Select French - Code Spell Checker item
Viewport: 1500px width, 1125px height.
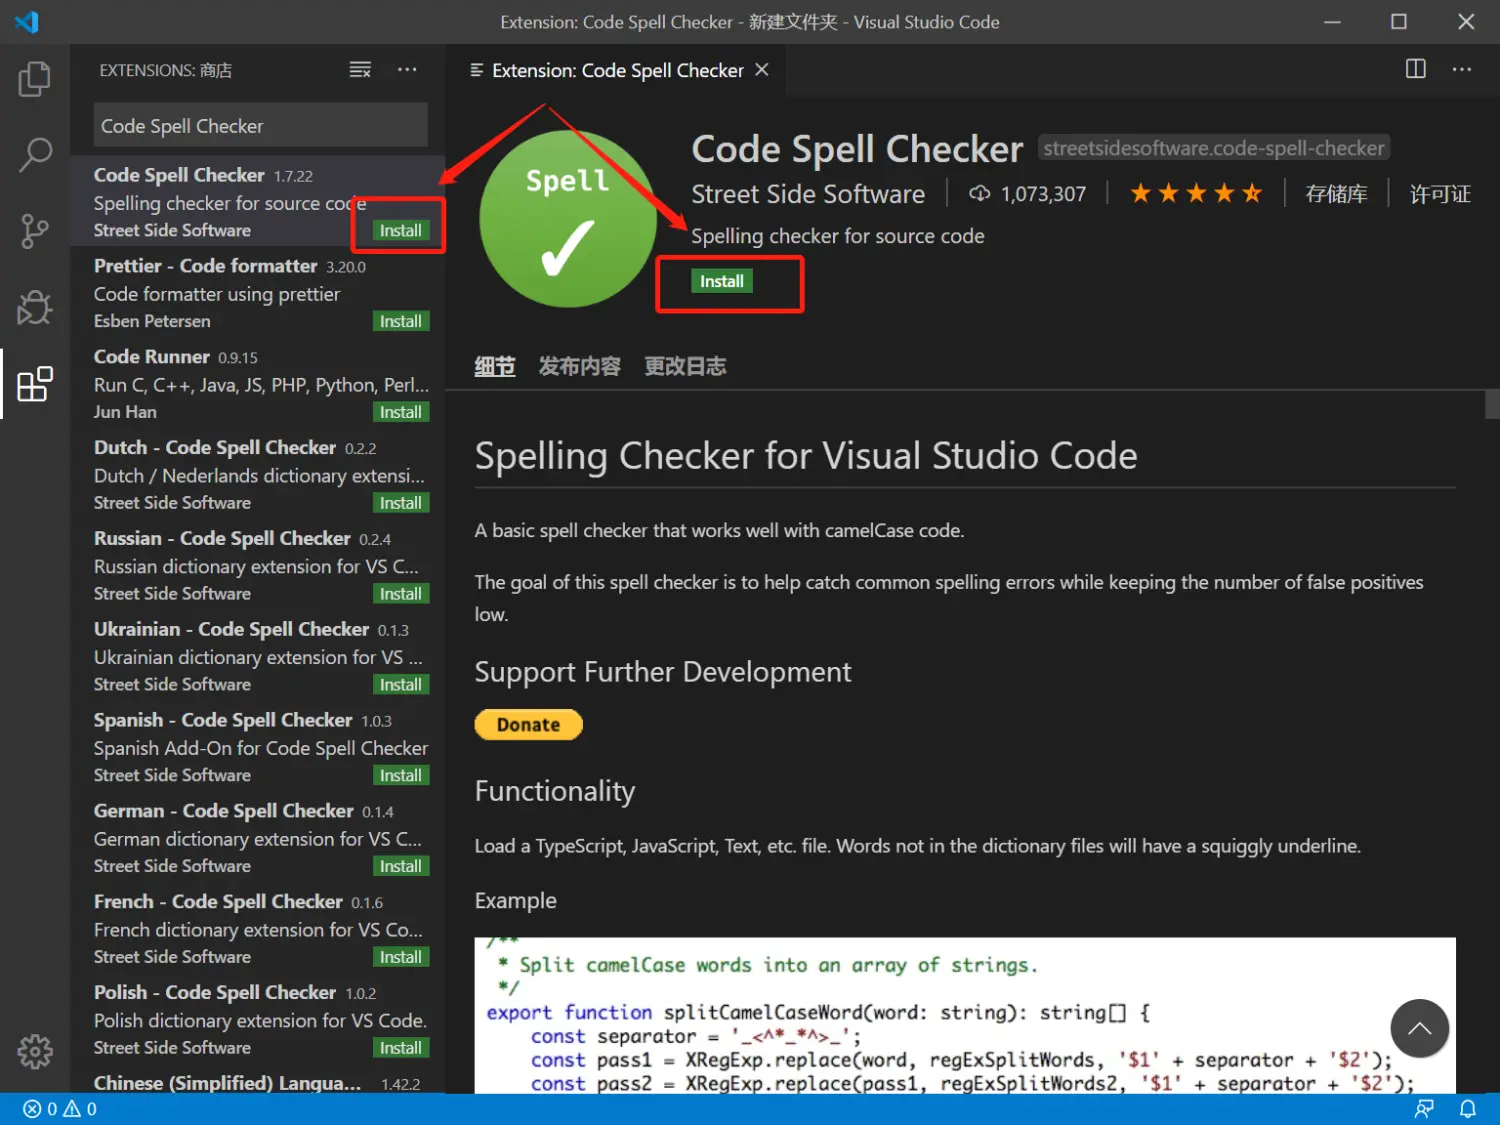(x=258, y=929)
